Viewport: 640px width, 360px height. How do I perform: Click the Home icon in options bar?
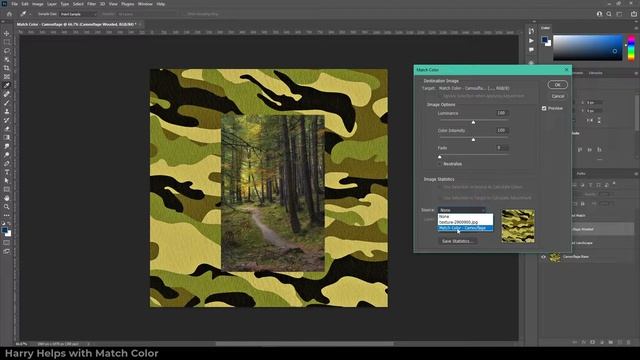[x=9, y=14]
